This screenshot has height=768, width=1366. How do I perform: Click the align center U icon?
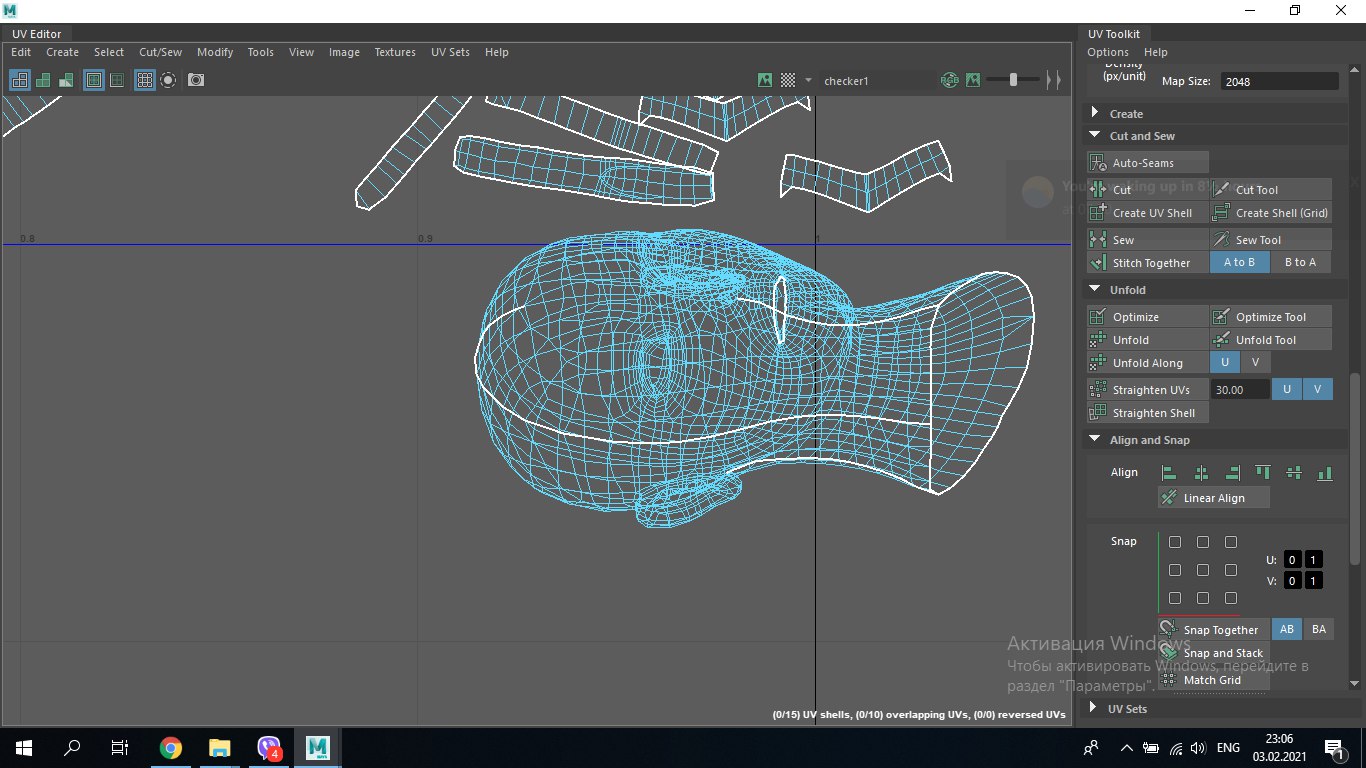click(x=1201, y=473)
